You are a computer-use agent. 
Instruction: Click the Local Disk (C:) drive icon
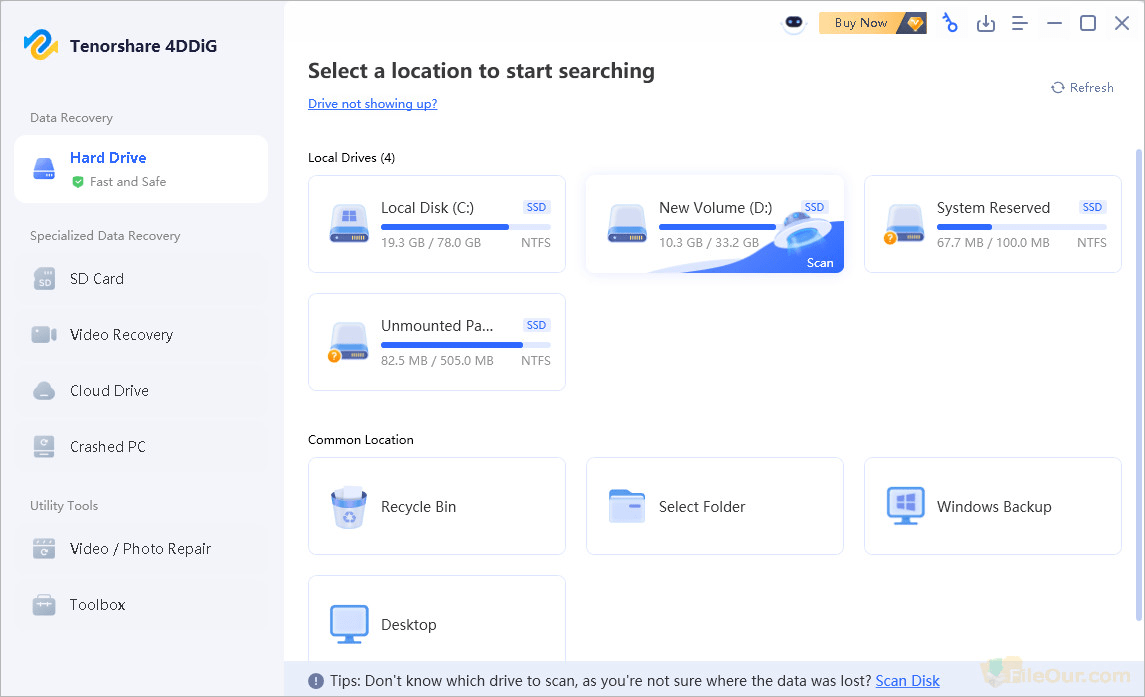[349, 223]
